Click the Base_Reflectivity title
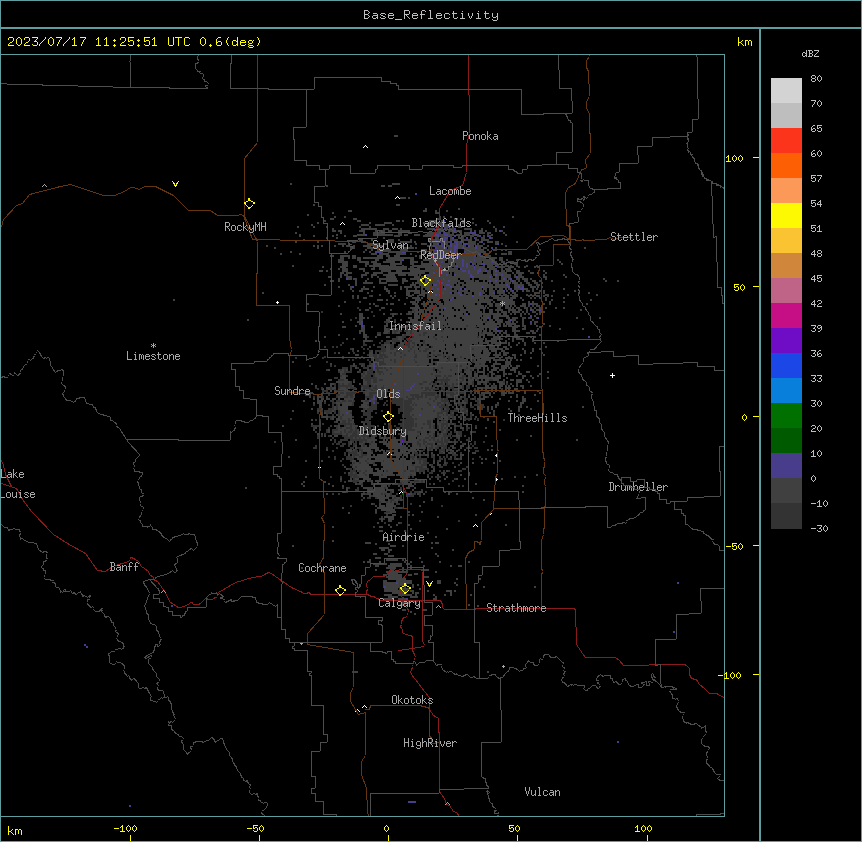Viewport: 862px width, 842px height. point(431,15)
